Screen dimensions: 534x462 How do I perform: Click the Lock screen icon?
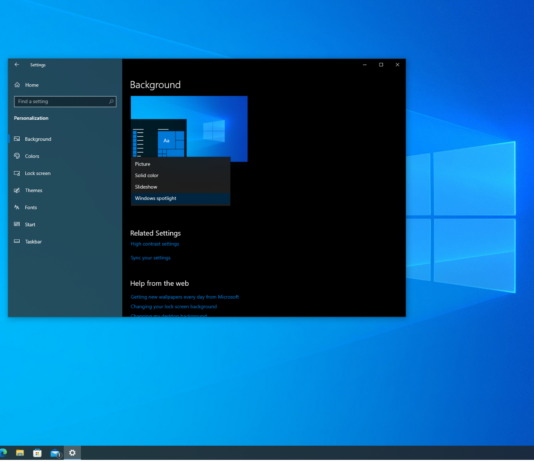point(17,173)
